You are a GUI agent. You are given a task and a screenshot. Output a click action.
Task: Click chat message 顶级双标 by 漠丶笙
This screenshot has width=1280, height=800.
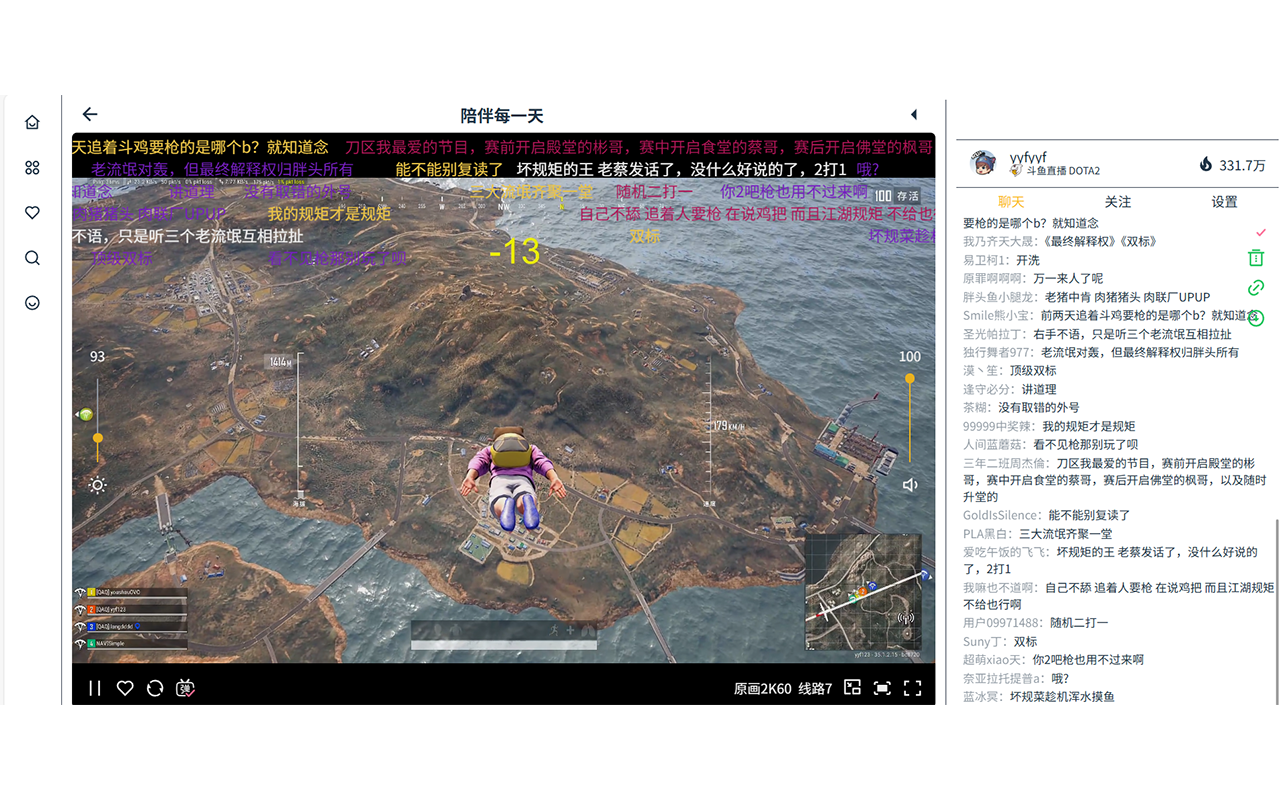1034,370
